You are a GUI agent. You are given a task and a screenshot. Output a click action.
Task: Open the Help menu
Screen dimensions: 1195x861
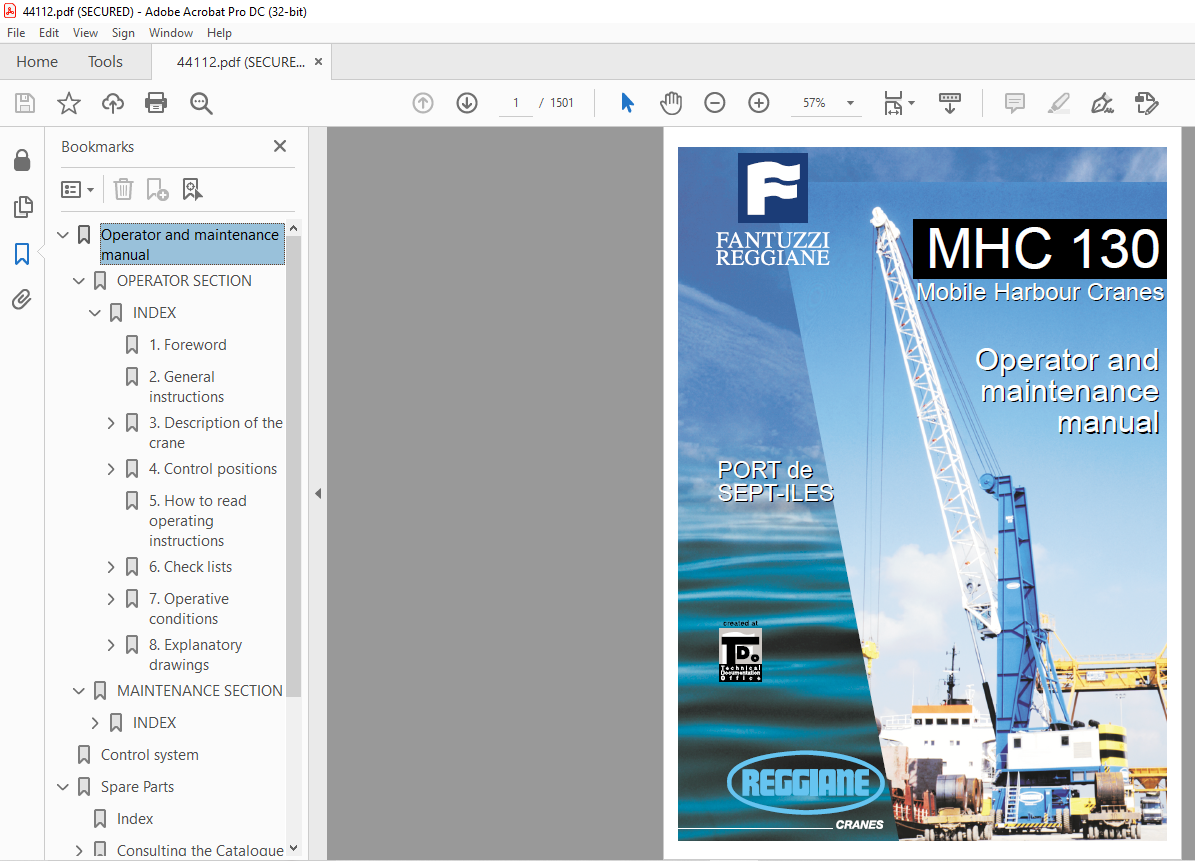[x=219, y=33]
